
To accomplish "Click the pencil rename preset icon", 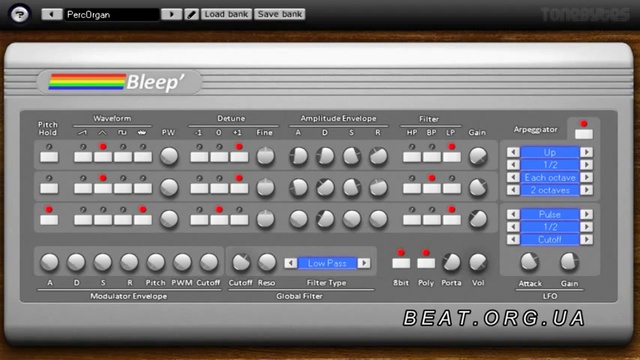I will [x=191, y=14].
